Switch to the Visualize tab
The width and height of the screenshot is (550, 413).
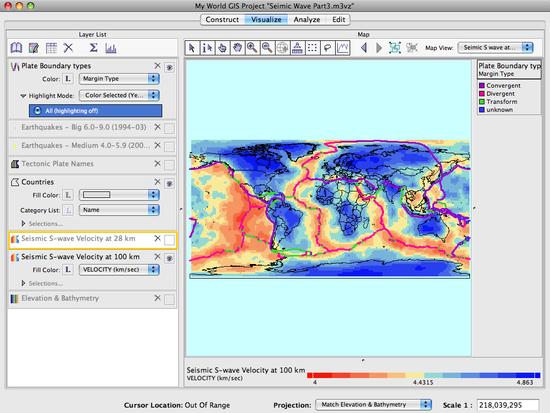tap(266, 20)
